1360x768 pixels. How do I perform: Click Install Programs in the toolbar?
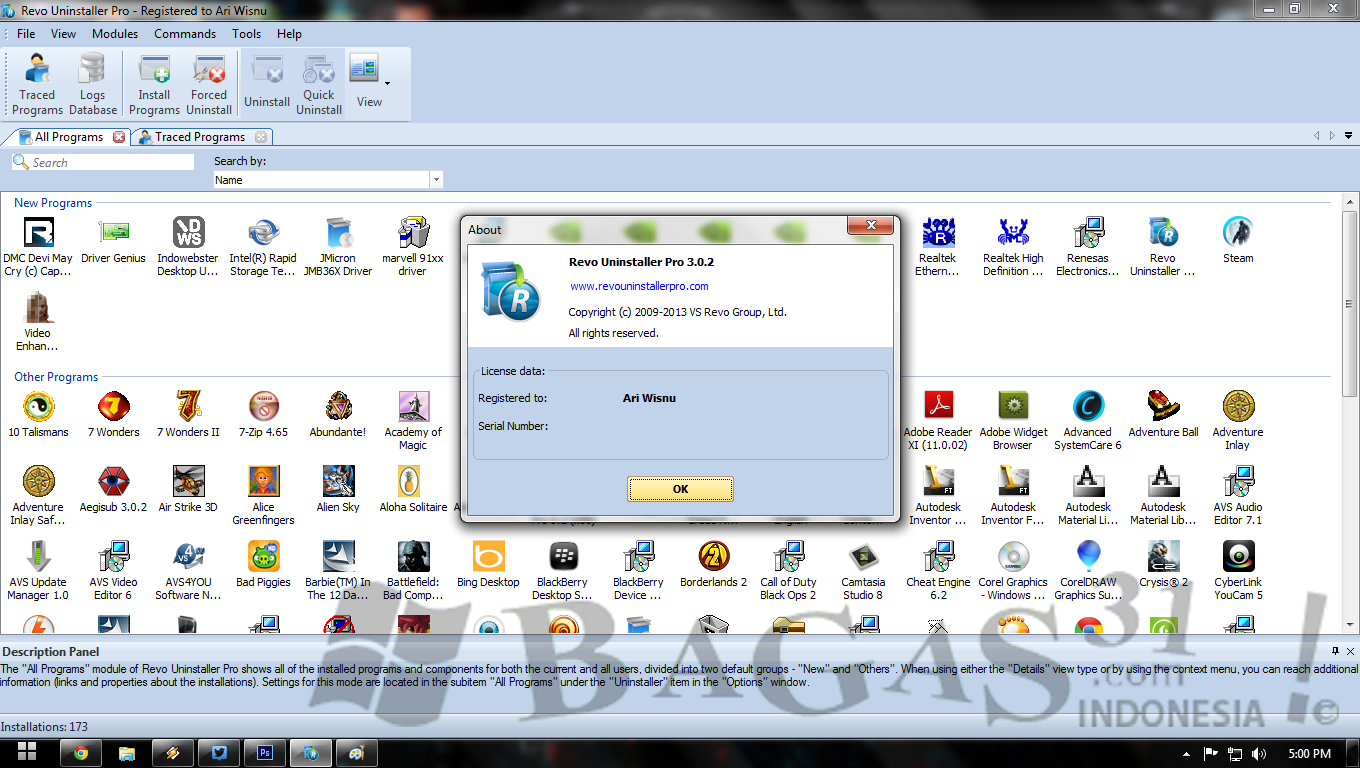point(154,84)
